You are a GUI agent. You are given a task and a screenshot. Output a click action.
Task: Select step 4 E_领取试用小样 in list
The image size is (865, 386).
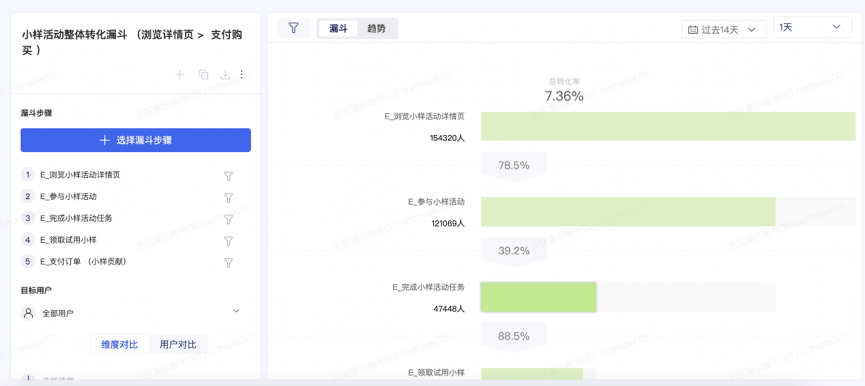pos(68,240)
